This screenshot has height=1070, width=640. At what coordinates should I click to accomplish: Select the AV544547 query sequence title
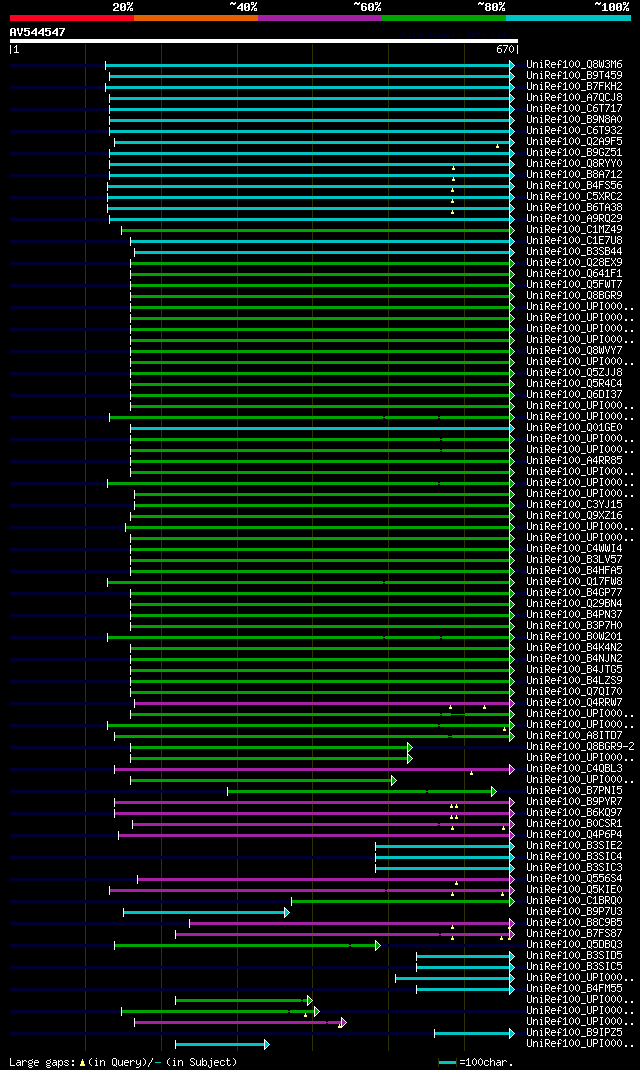(38, 32)
